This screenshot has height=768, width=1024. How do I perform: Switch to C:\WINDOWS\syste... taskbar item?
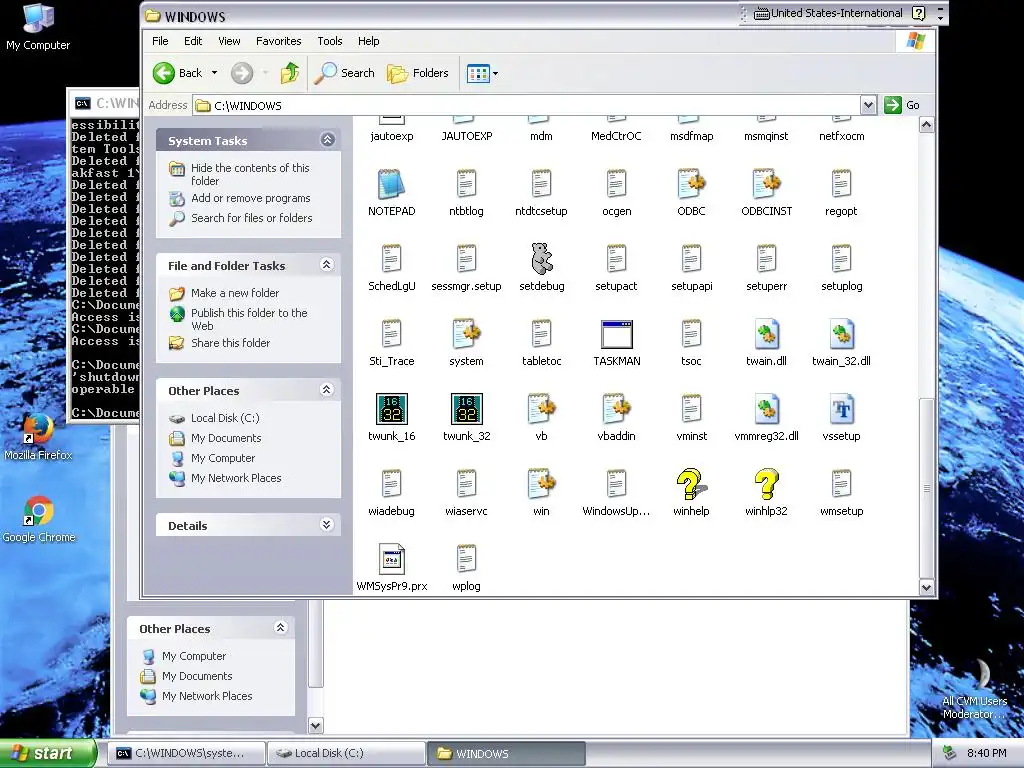pos(186,754)
